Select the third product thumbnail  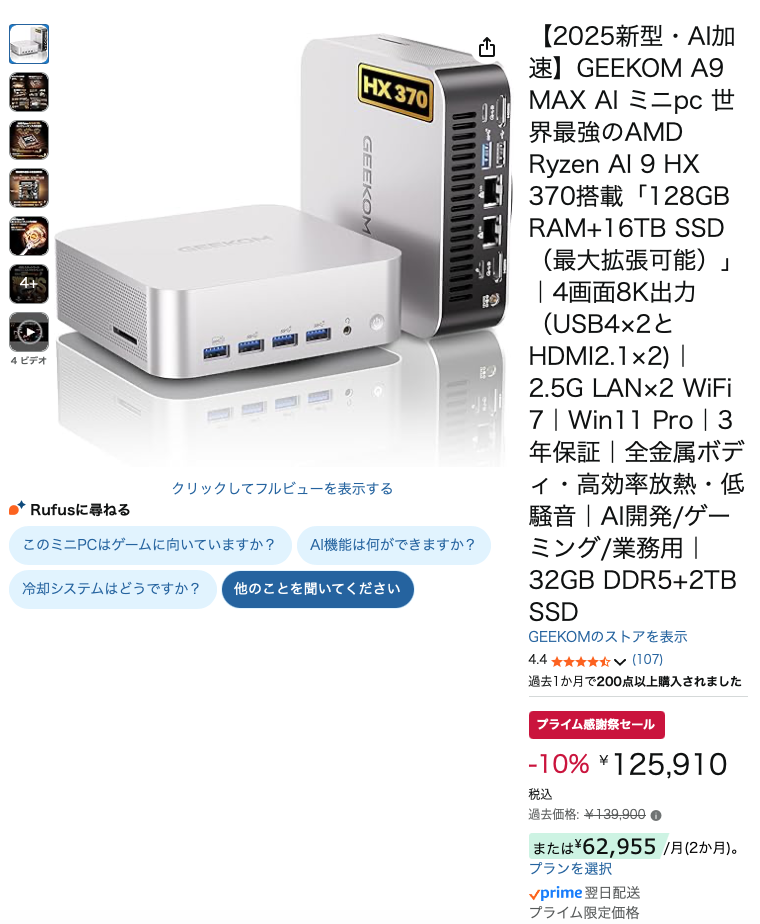(29, 140)
